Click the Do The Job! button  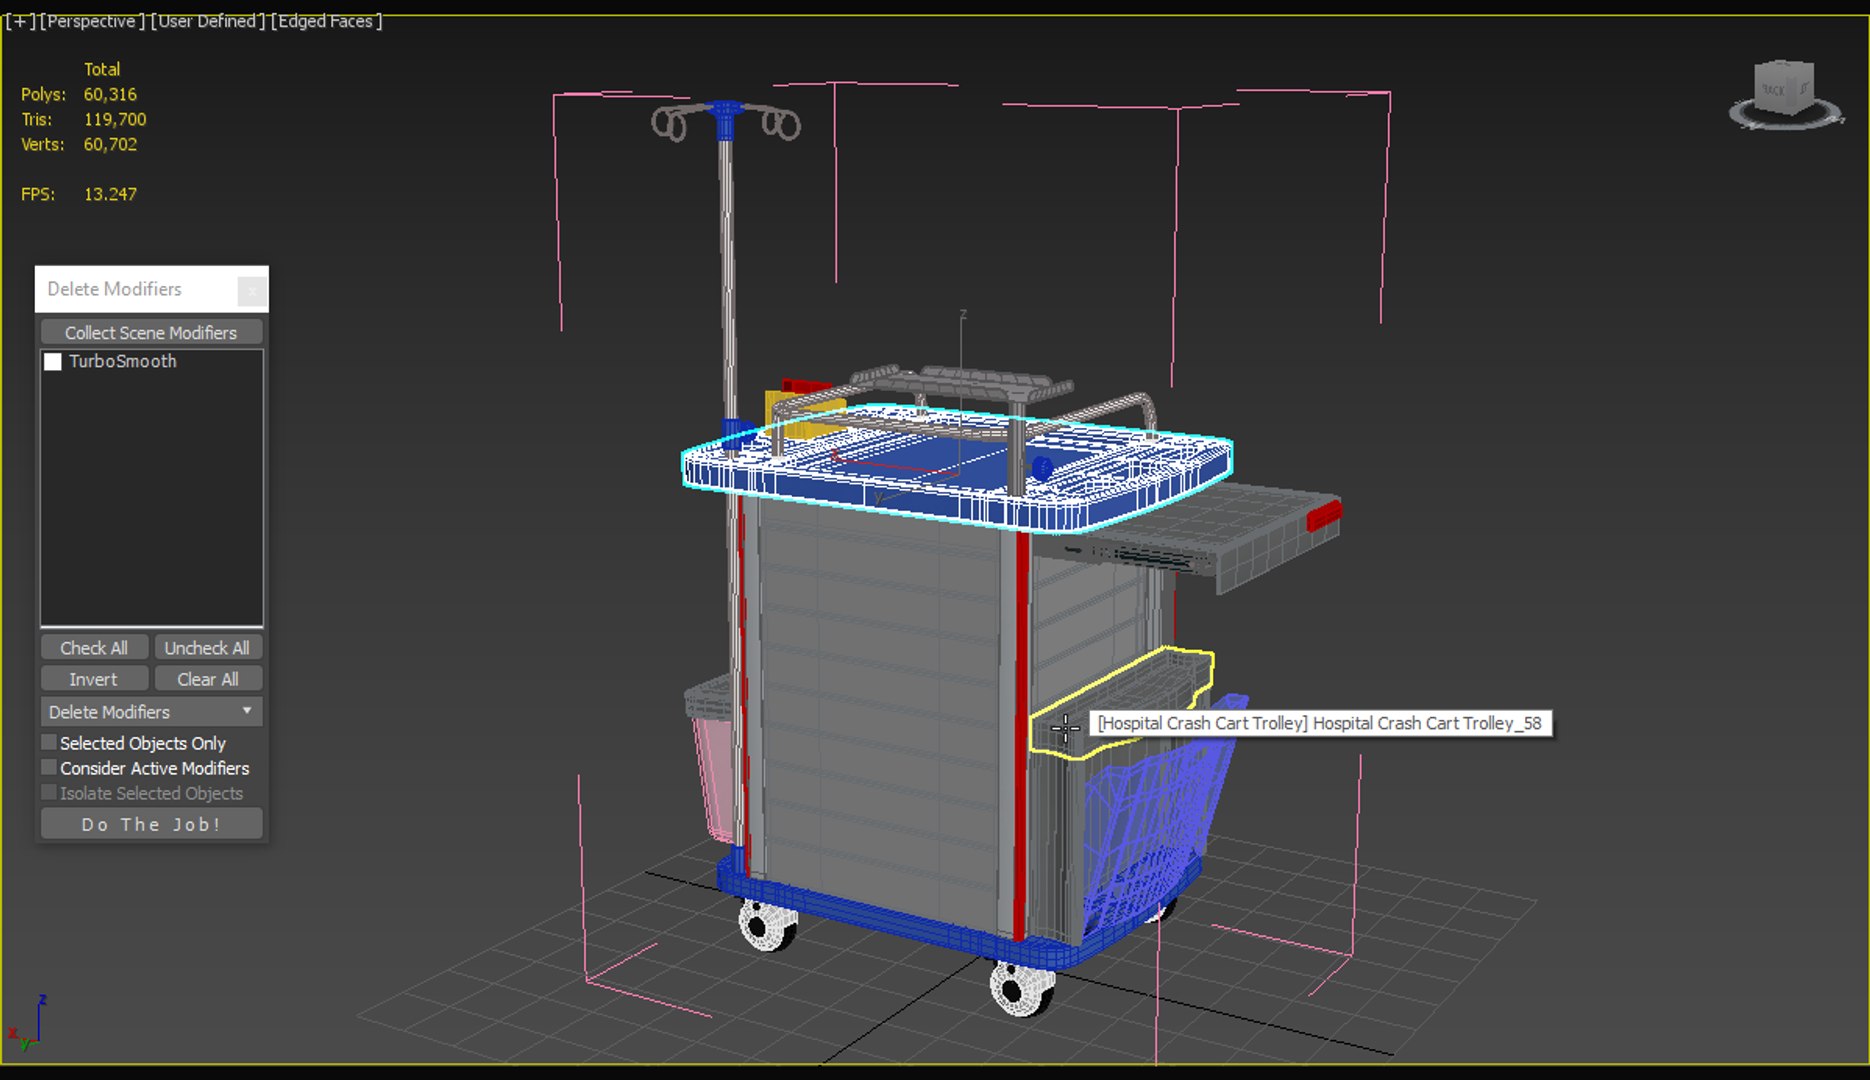coord(151,824)
